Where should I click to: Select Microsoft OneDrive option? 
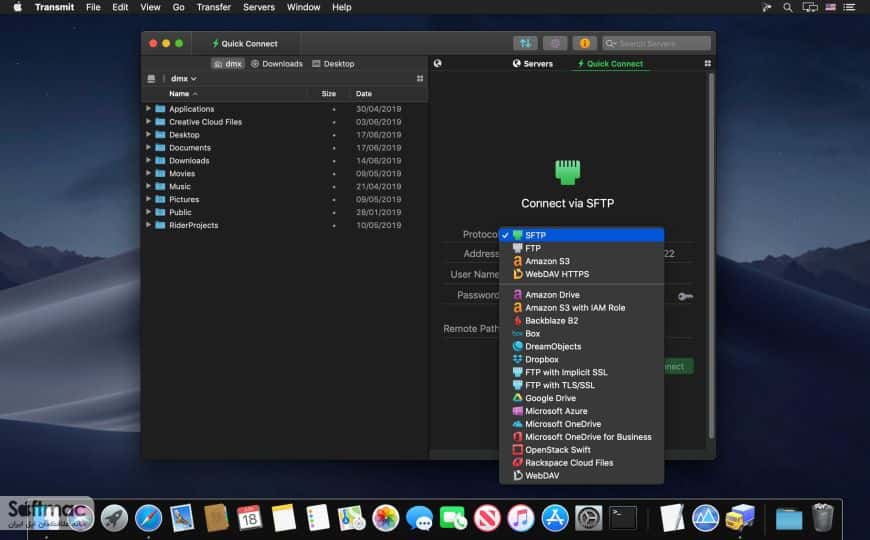[x=581, y=424]
